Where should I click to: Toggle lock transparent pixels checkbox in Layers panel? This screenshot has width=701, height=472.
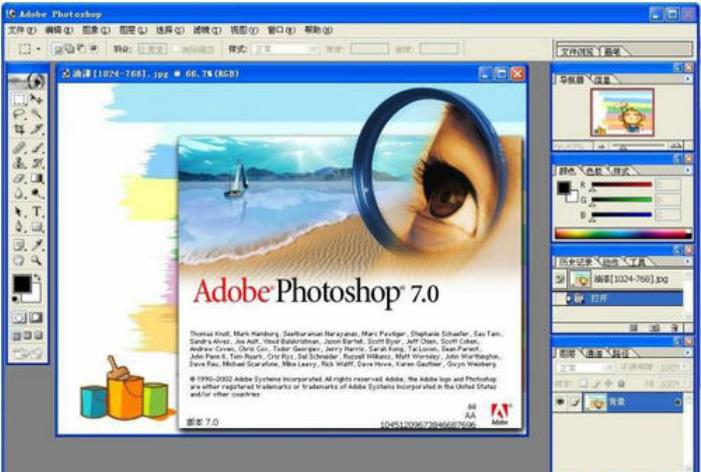583,384
